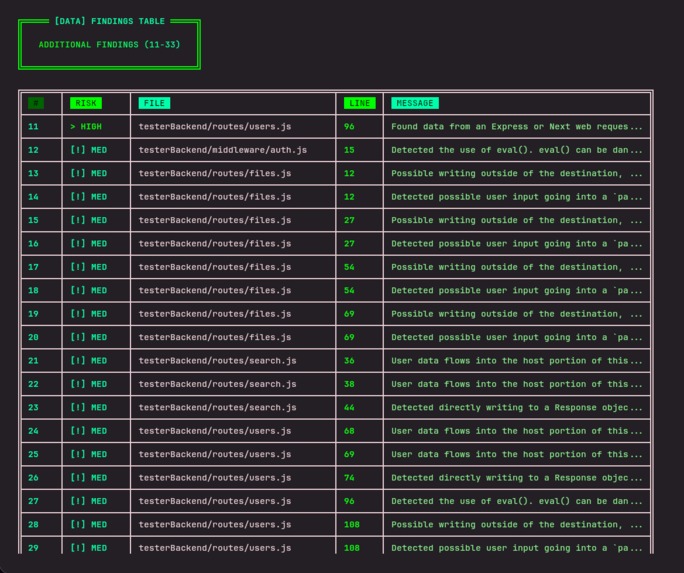Click row number 13
Screen dimensions: 684x573
click(x=33, y=173)
